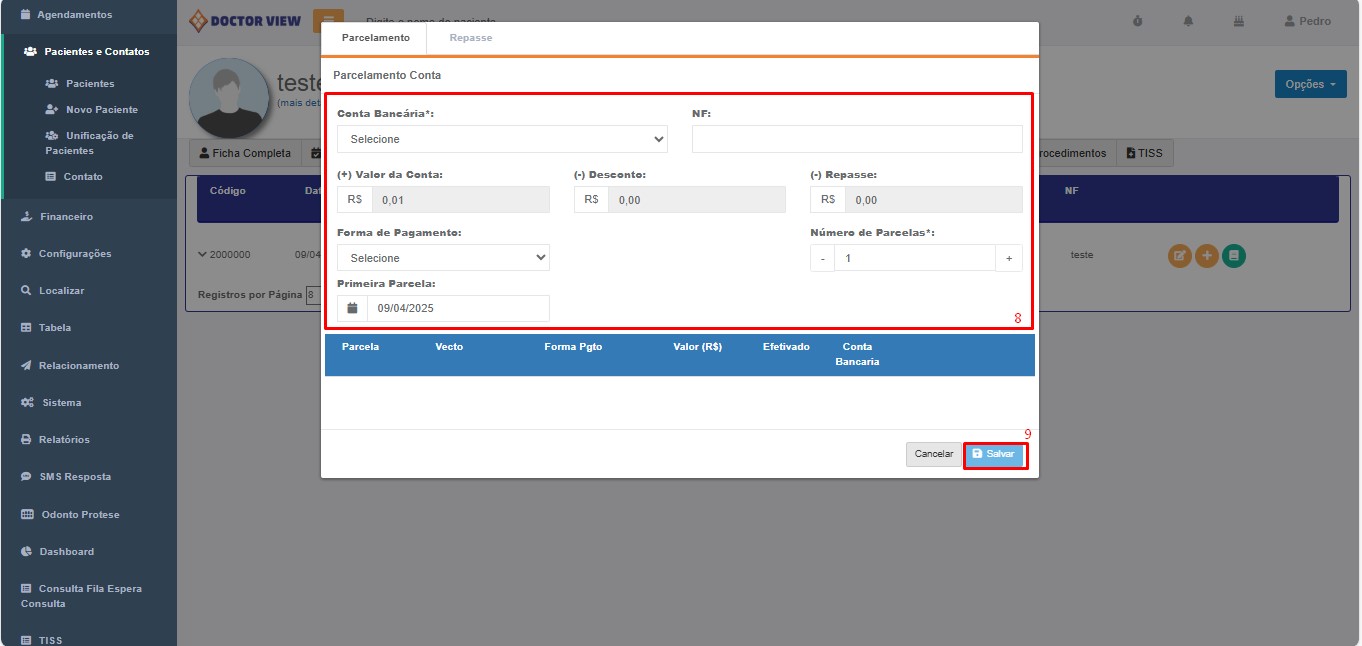Increase Número de Parcelas with plus

coord(1008,258)
